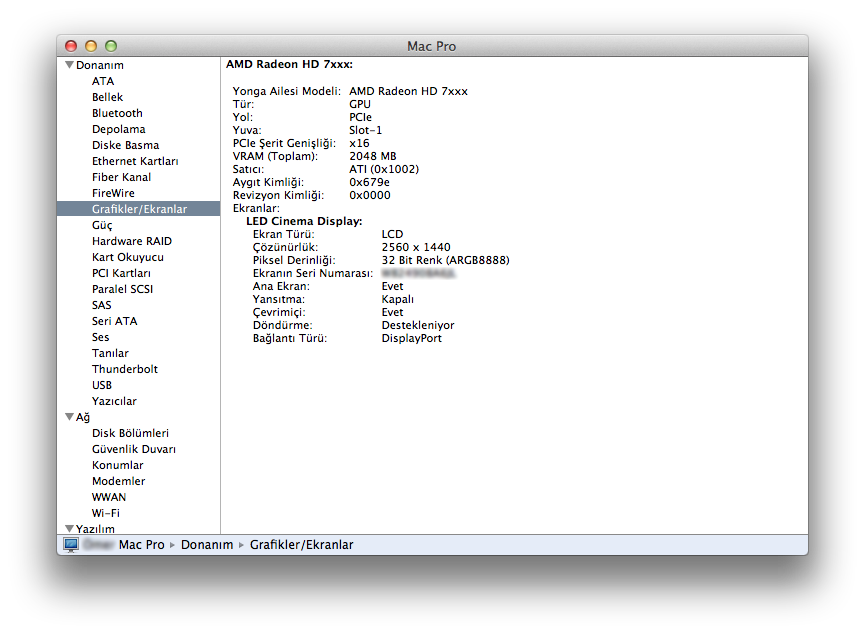
Task: Select Ethernet Kartları entry
Action: [135, 161]
